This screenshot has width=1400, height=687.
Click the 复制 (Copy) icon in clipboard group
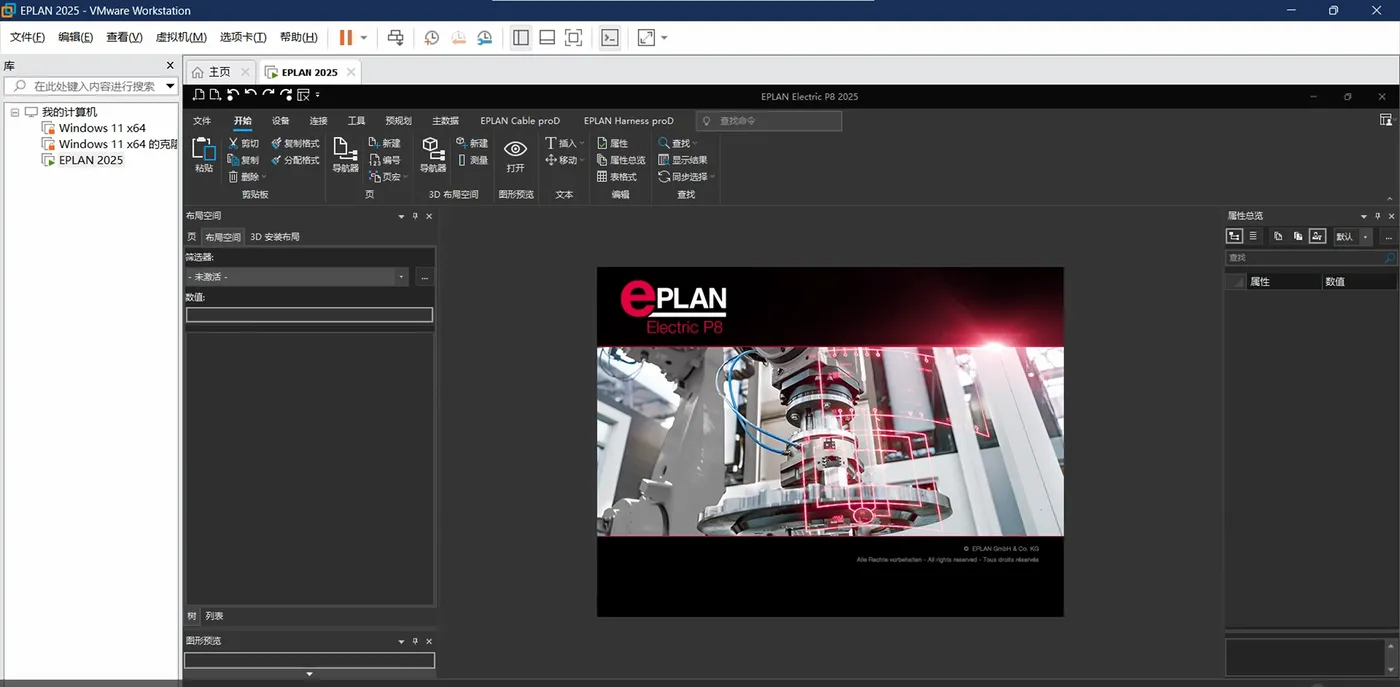point(233,159)
